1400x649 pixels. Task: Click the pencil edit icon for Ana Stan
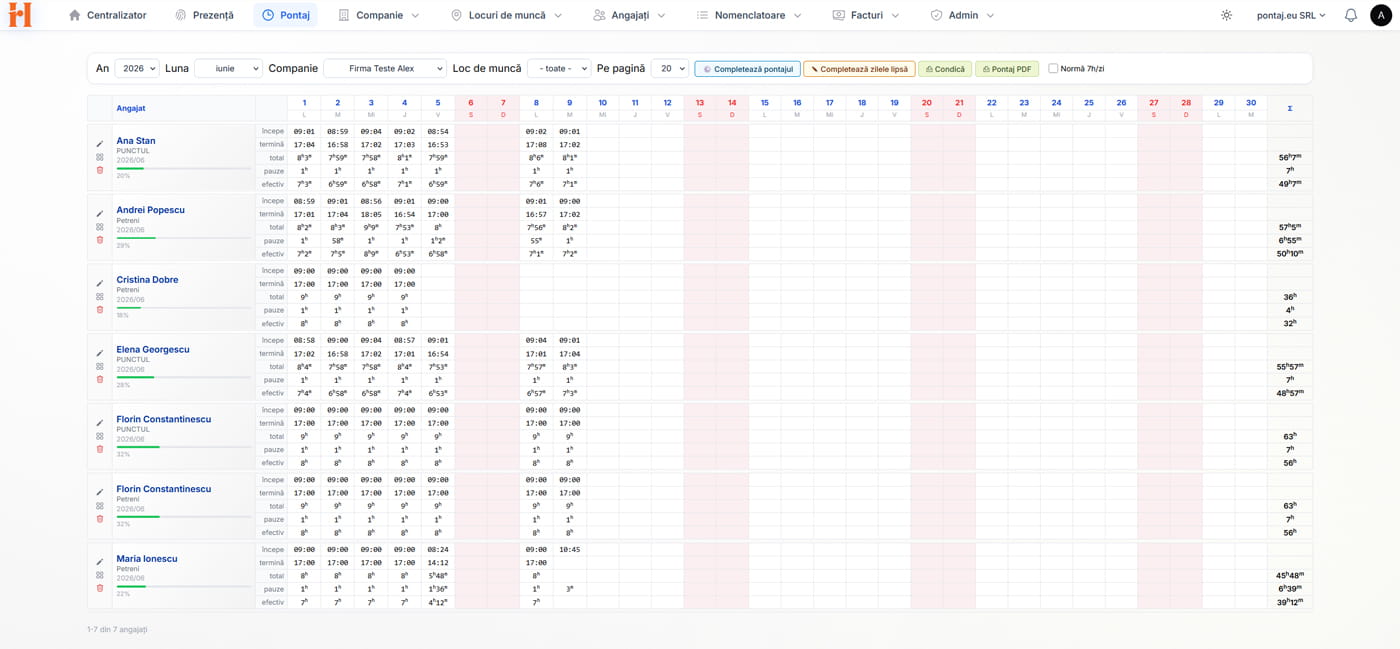100,144
